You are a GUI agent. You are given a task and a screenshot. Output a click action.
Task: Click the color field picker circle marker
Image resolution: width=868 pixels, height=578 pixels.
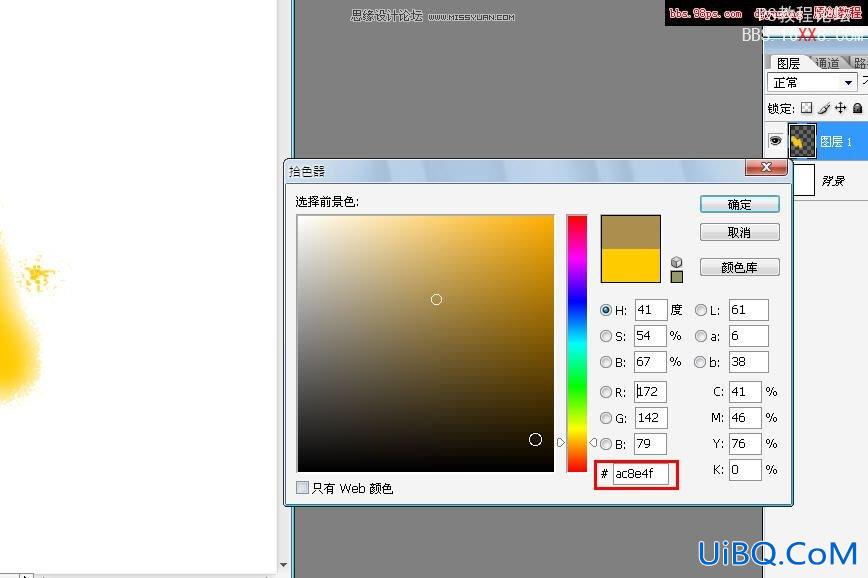click(x=436, y=300)
